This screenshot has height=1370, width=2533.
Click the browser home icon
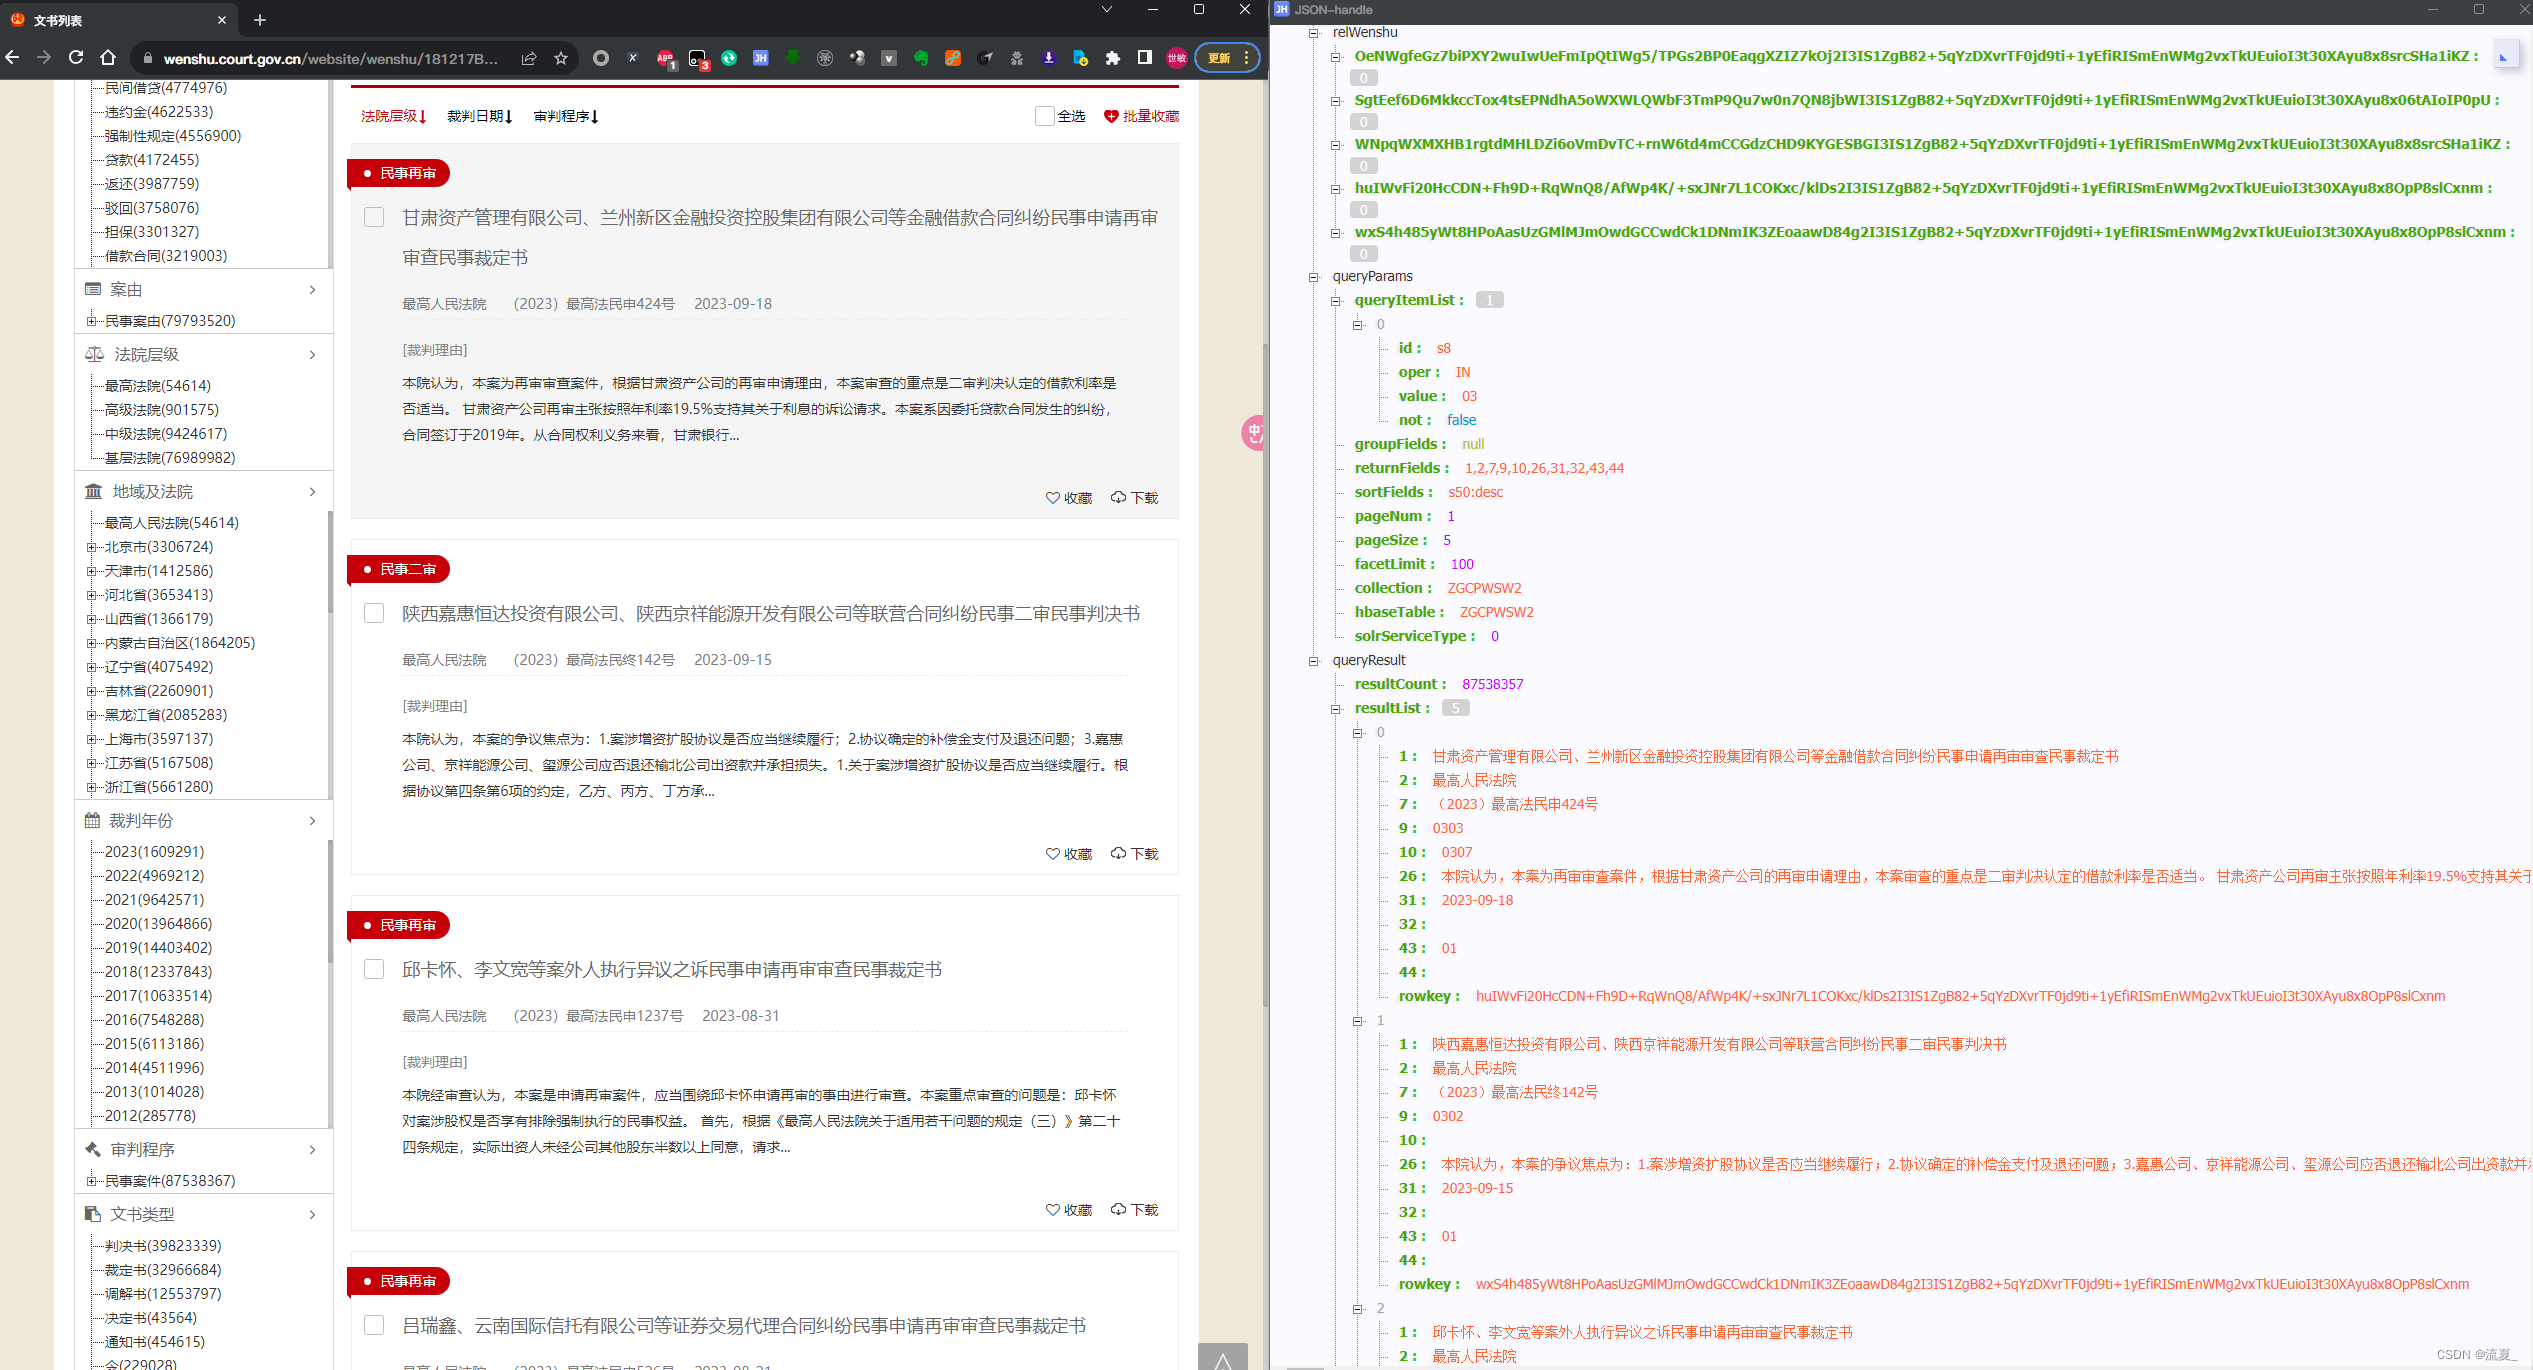(108, 58)
